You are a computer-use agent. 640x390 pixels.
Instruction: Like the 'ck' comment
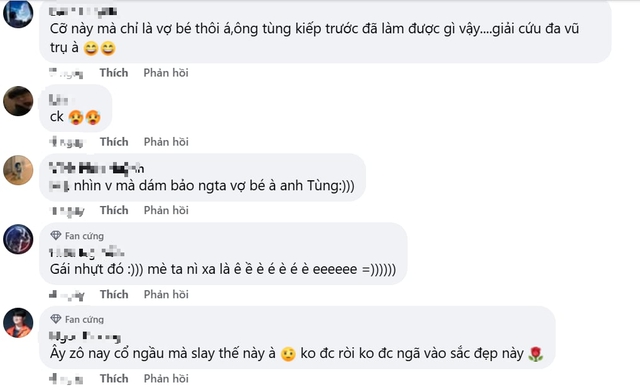pos(114,142)
